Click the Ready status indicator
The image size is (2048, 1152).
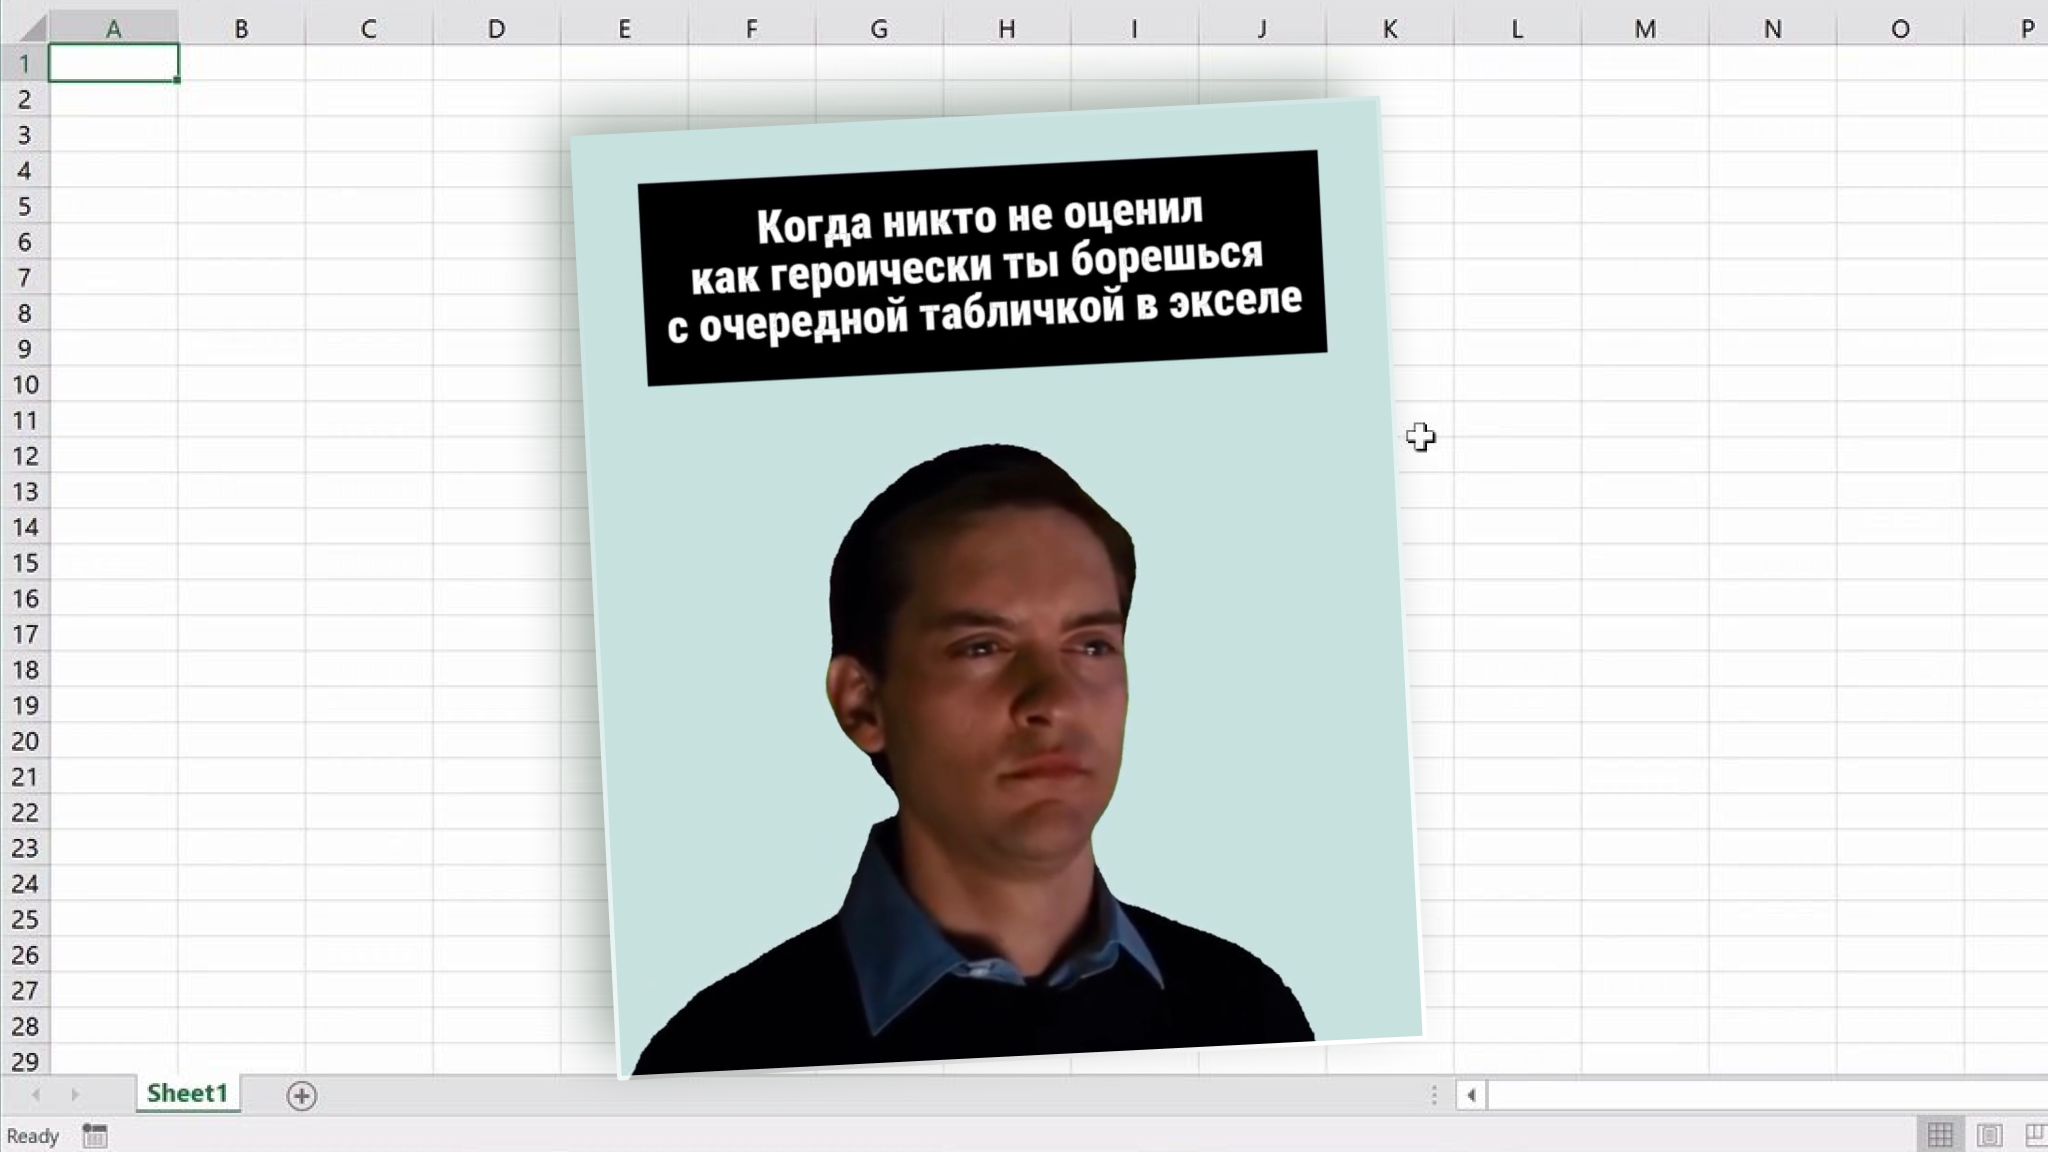(32, 1136)
